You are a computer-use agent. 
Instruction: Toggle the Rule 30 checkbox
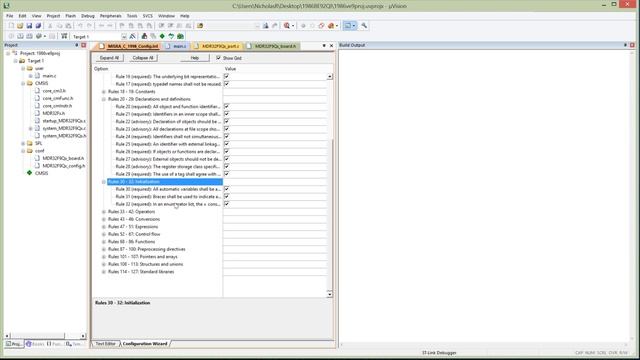click(x=227, y=189)
